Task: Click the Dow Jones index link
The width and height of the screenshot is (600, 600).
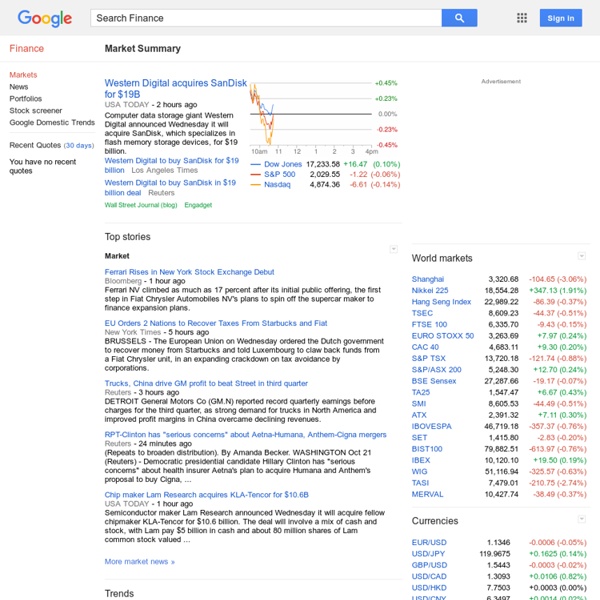Action: (282, 163)
